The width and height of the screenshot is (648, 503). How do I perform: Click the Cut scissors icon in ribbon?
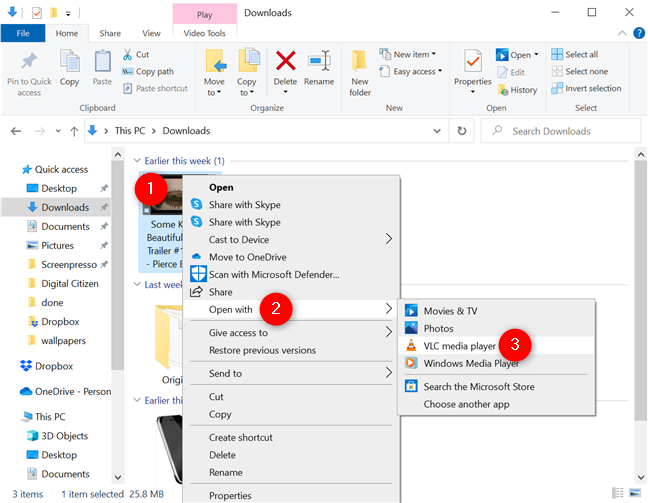coord(127,54)
